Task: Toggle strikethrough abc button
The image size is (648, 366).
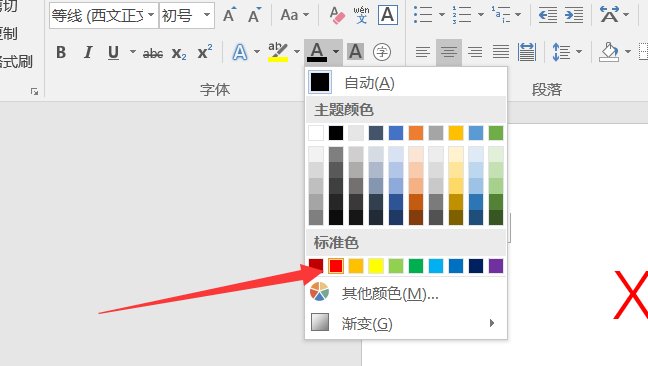Action: 152,53
